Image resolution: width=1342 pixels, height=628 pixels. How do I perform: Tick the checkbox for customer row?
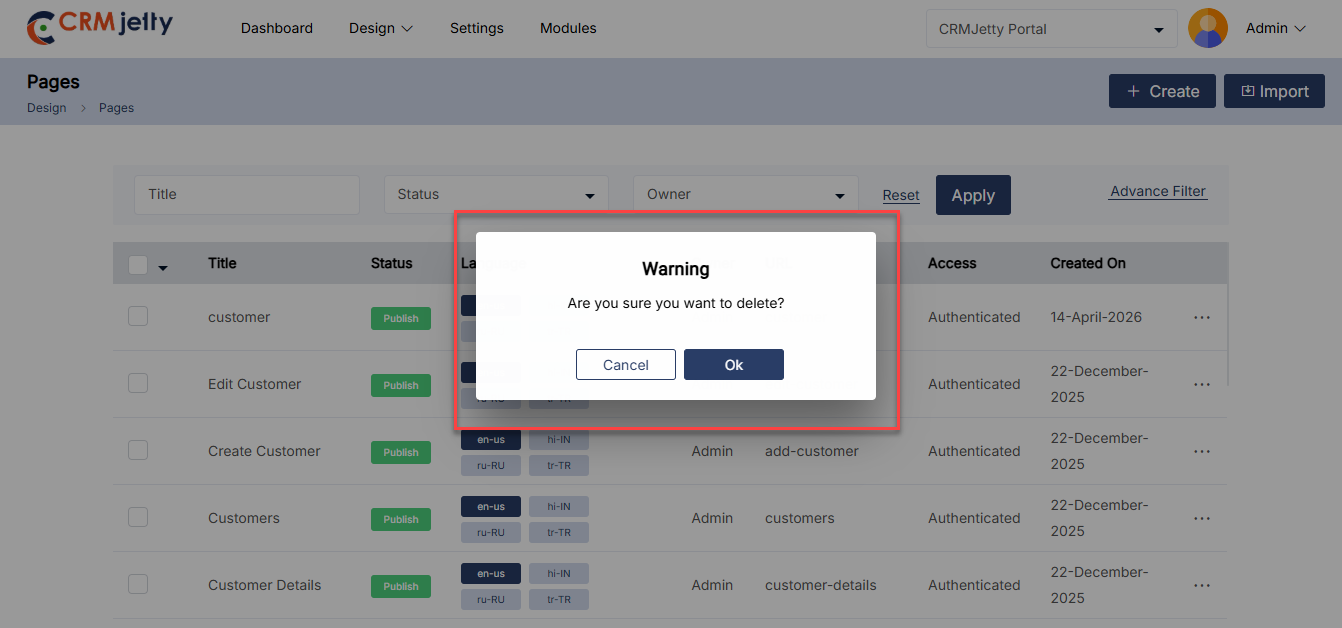138,316
